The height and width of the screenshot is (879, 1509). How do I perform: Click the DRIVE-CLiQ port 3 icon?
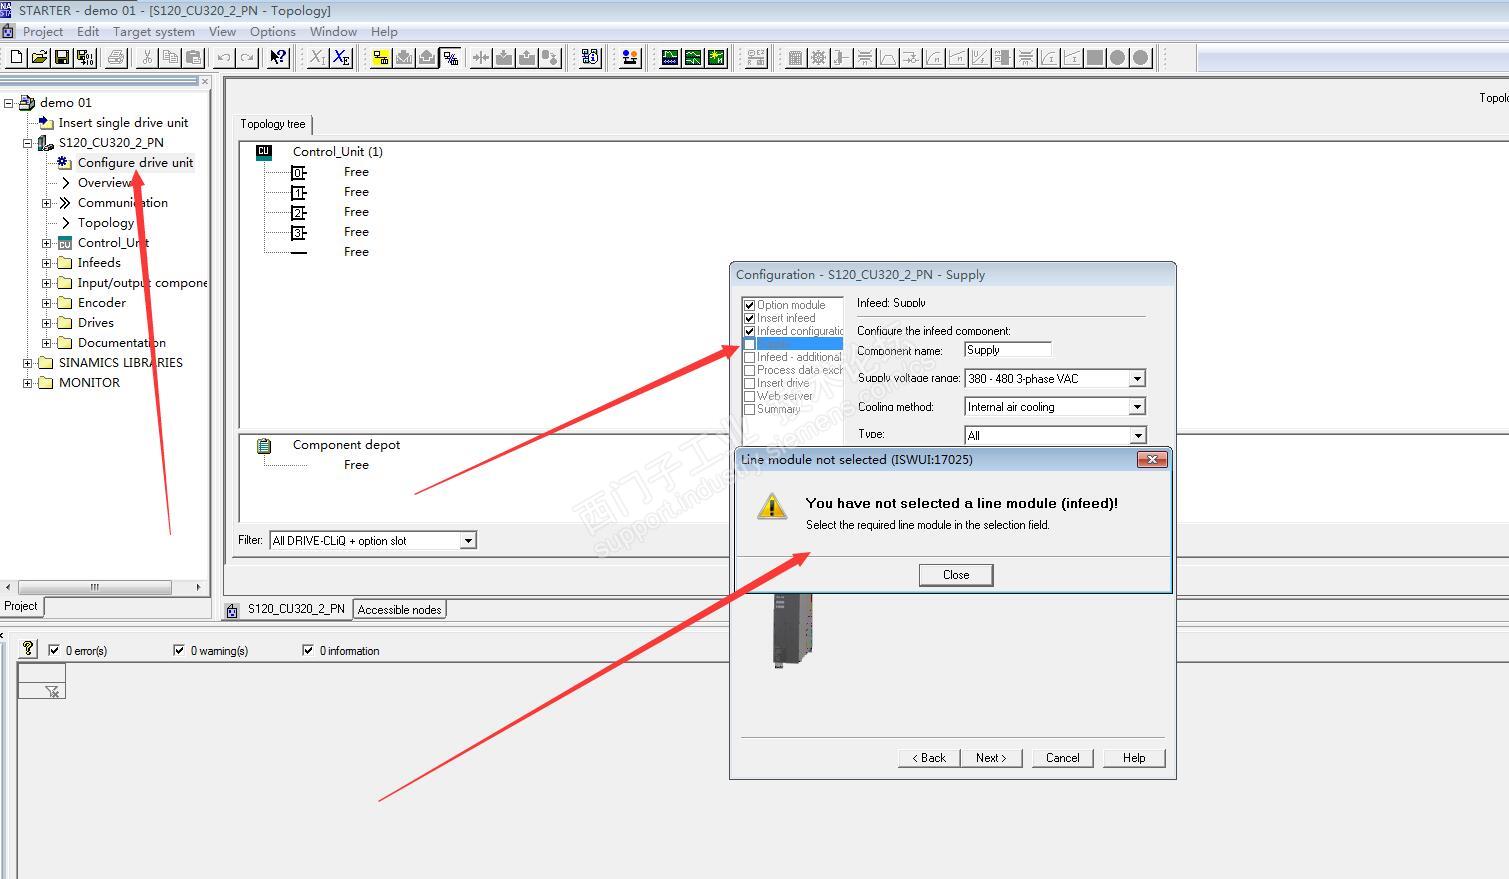coord(298,232)
